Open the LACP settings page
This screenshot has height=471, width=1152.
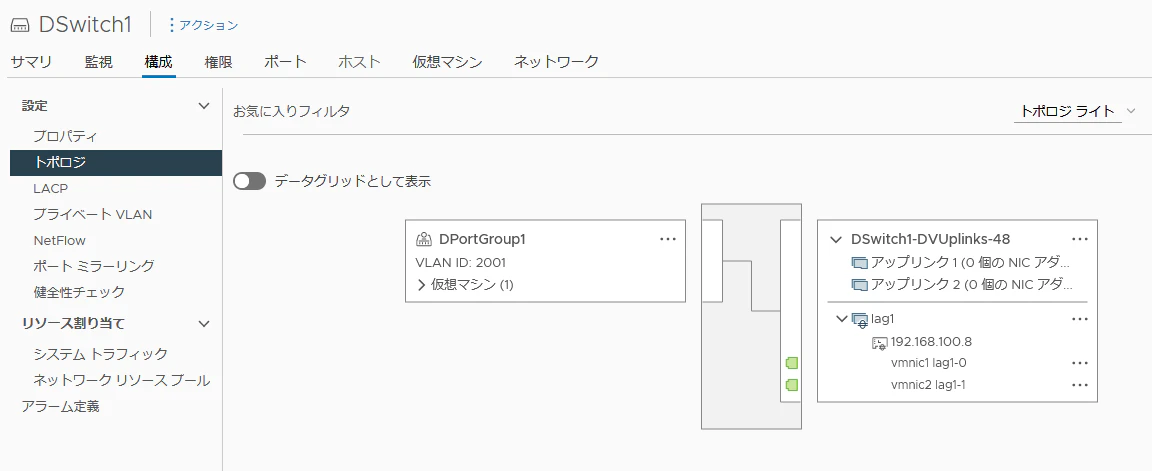tap(51, 188)
